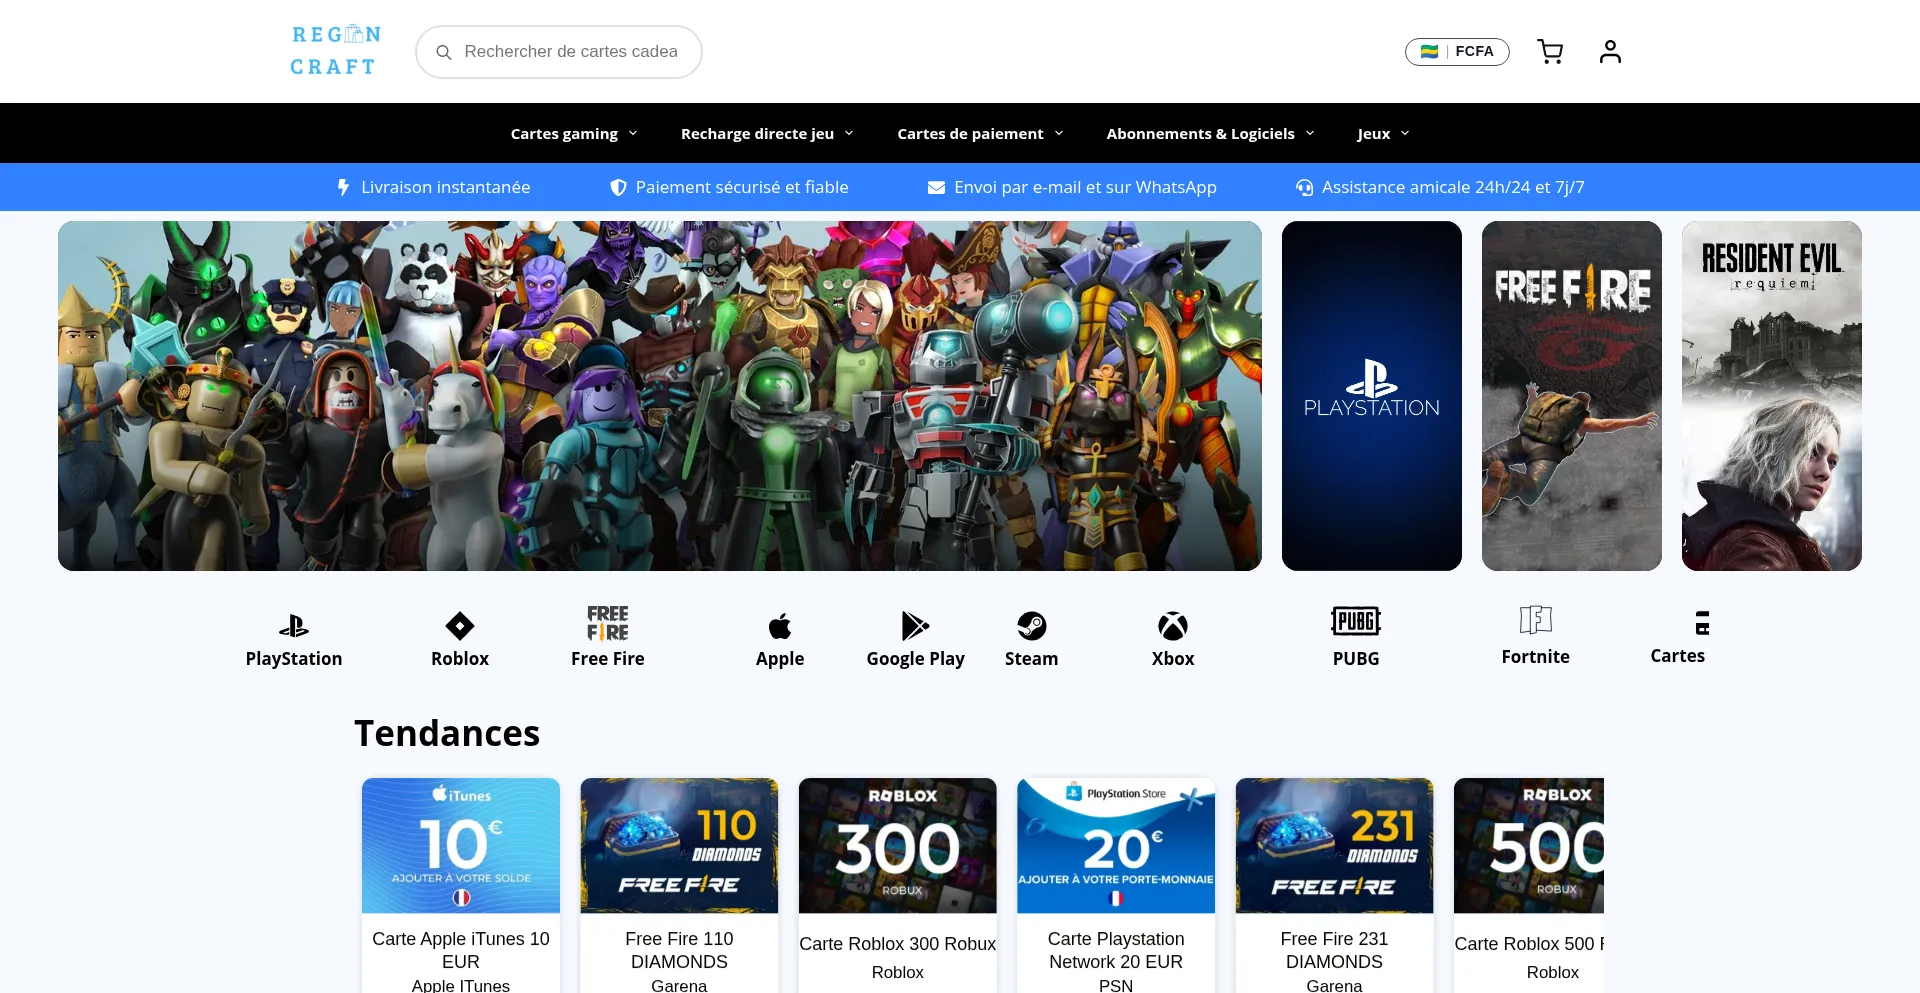Open the PlayStation Store 20€ image
Viewport: 1920px width, 993px height.
coord(1116,845)
